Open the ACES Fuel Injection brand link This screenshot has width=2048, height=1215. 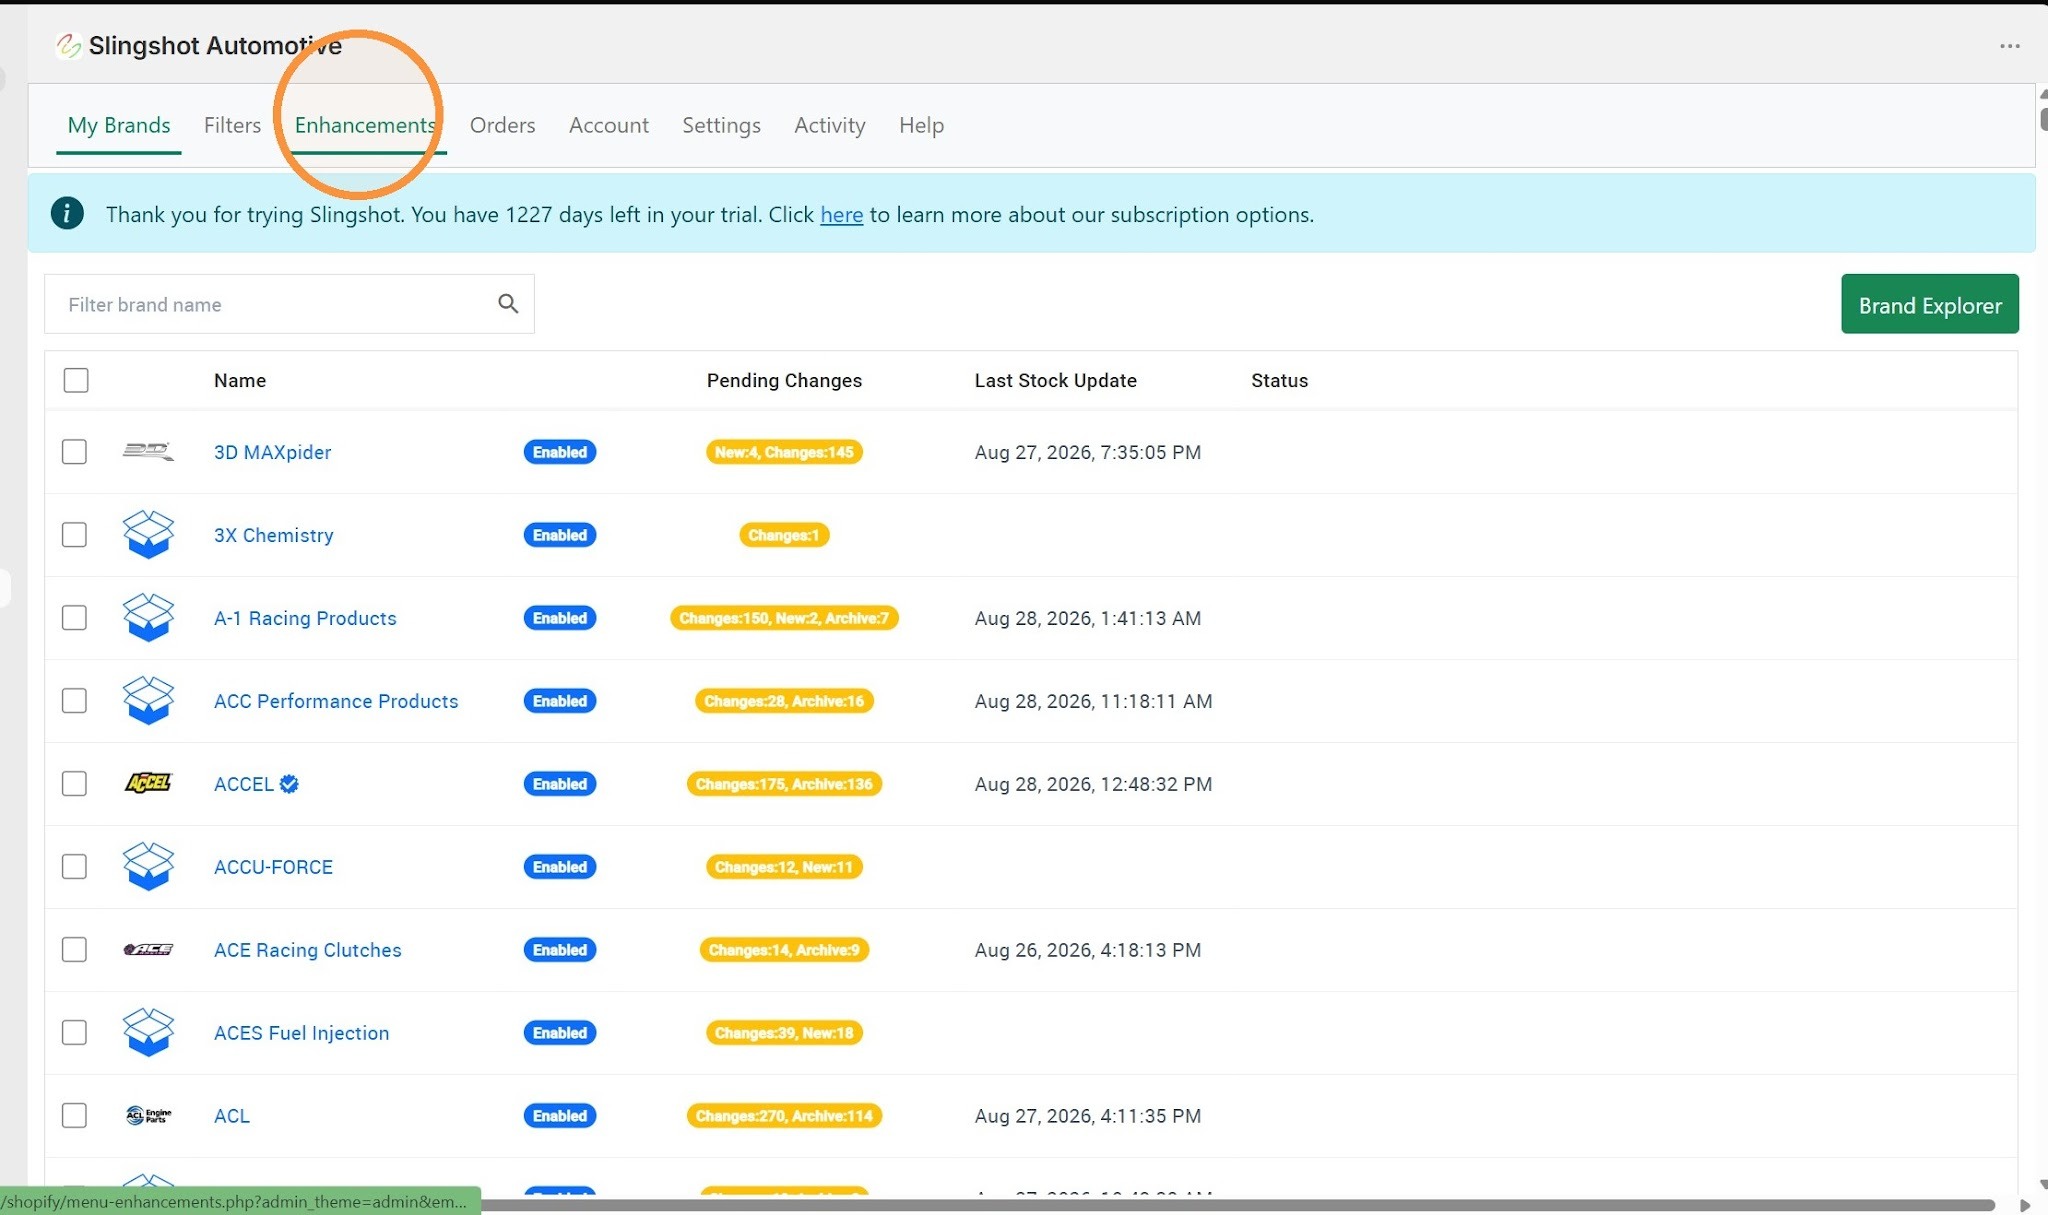[x=302, y=1033]
